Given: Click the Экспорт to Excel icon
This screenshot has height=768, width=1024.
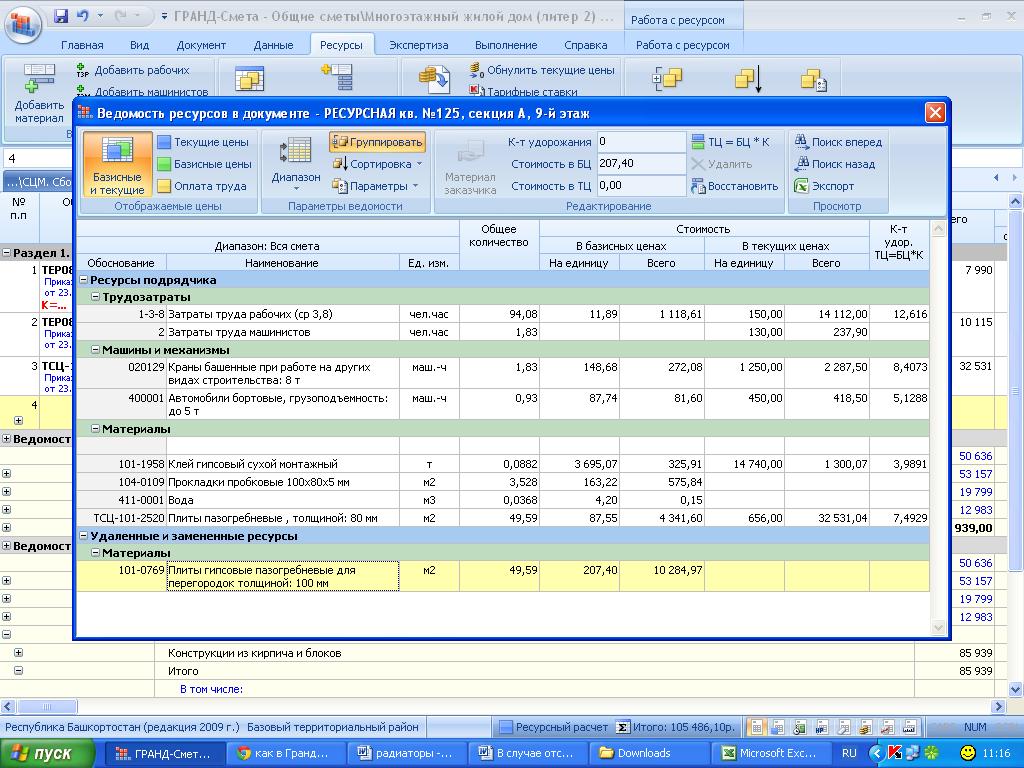Looking at the screenshot, I should (x=802, y=186).
